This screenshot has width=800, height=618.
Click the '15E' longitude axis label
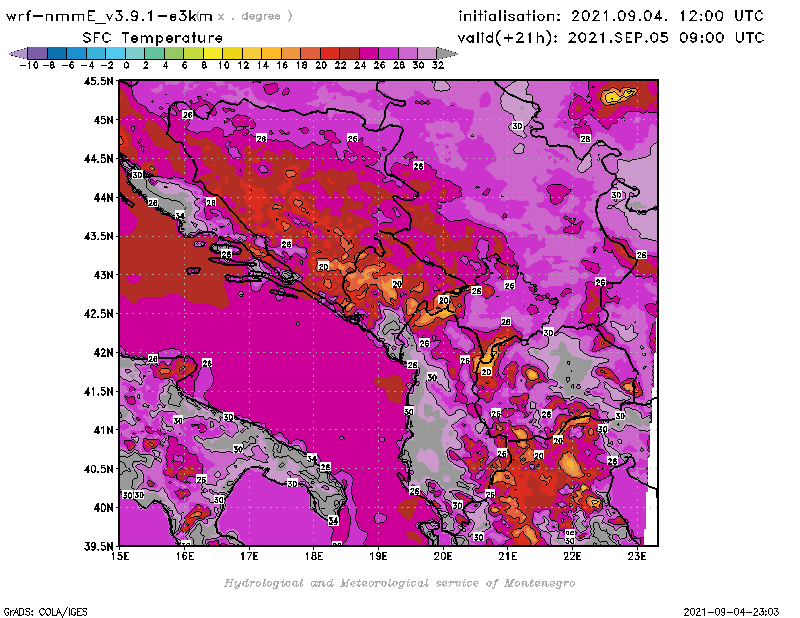(x=120, y=556)
